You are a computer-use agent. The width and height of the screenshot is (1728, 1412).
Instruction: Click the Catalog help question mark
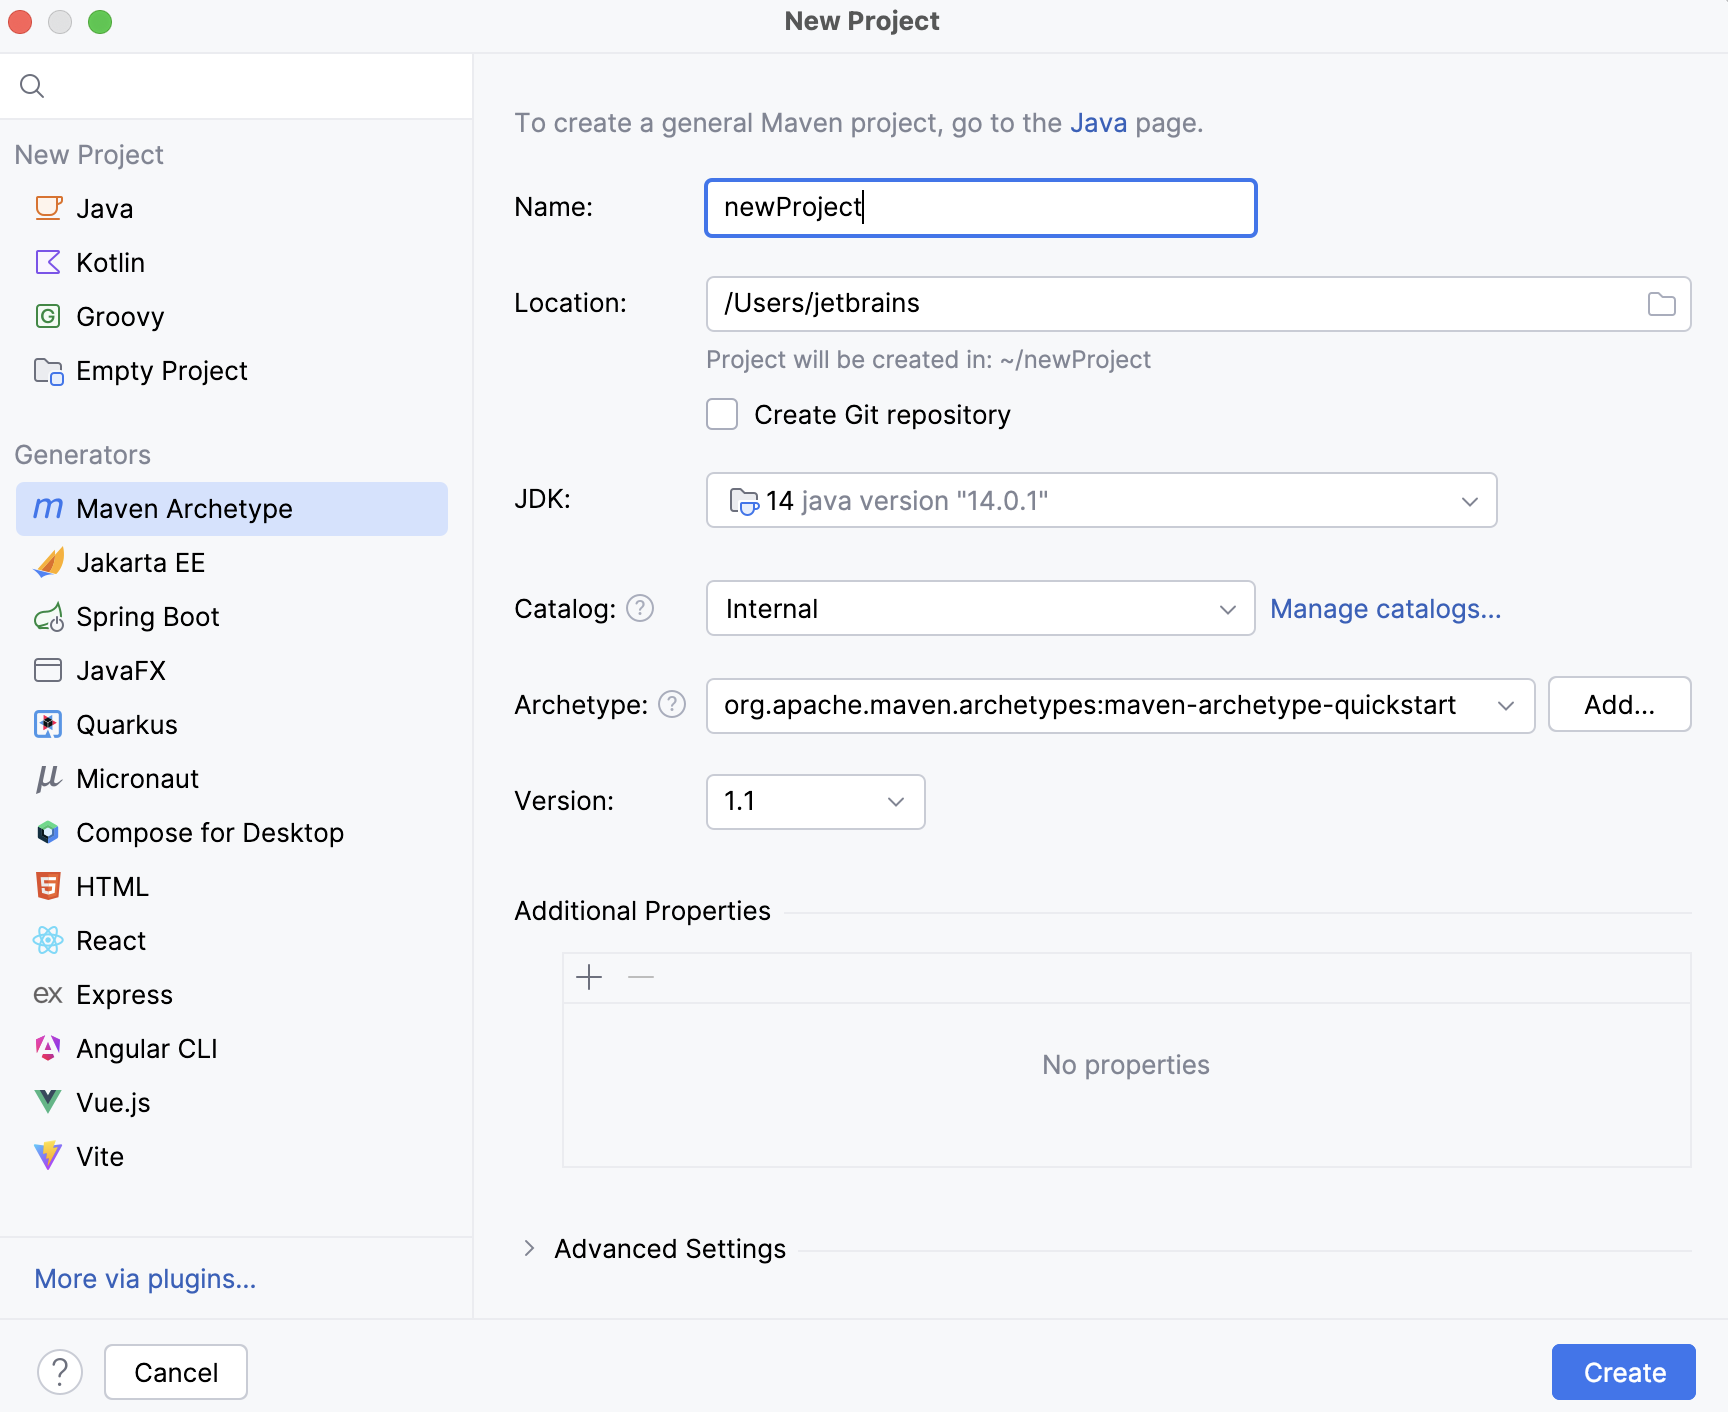[641, 608]
